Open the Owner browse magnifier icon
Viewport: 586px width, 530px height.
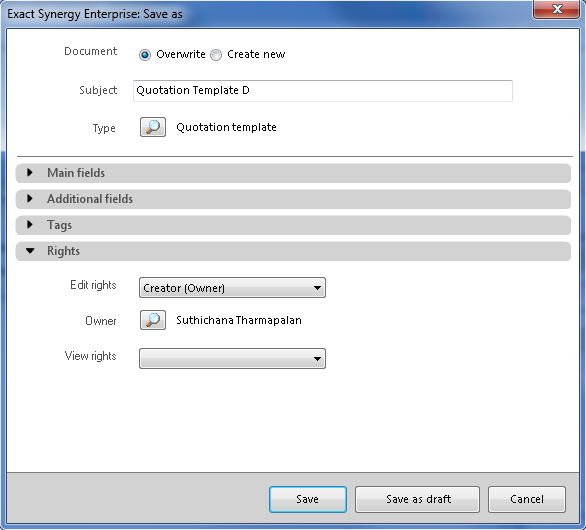tap(153, 320)
